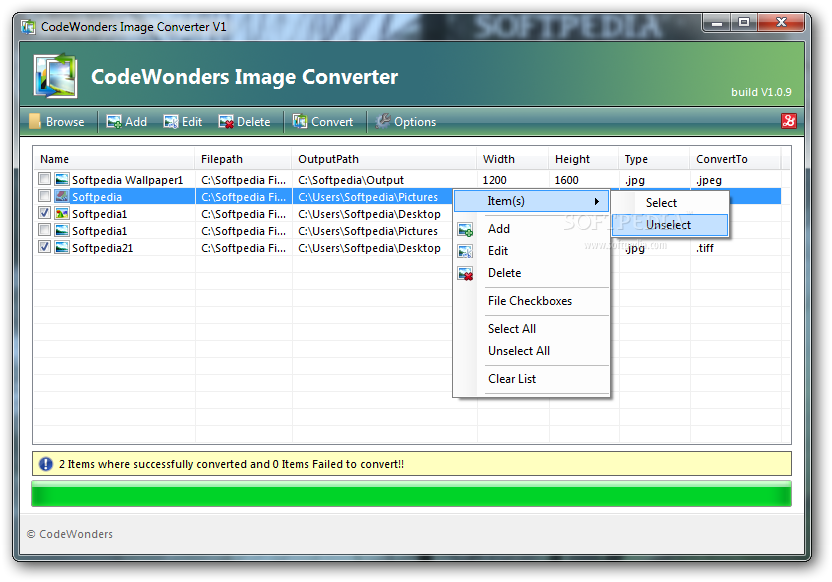Click the 1600 height value
The image size is (832, 582).
point(567,180)
